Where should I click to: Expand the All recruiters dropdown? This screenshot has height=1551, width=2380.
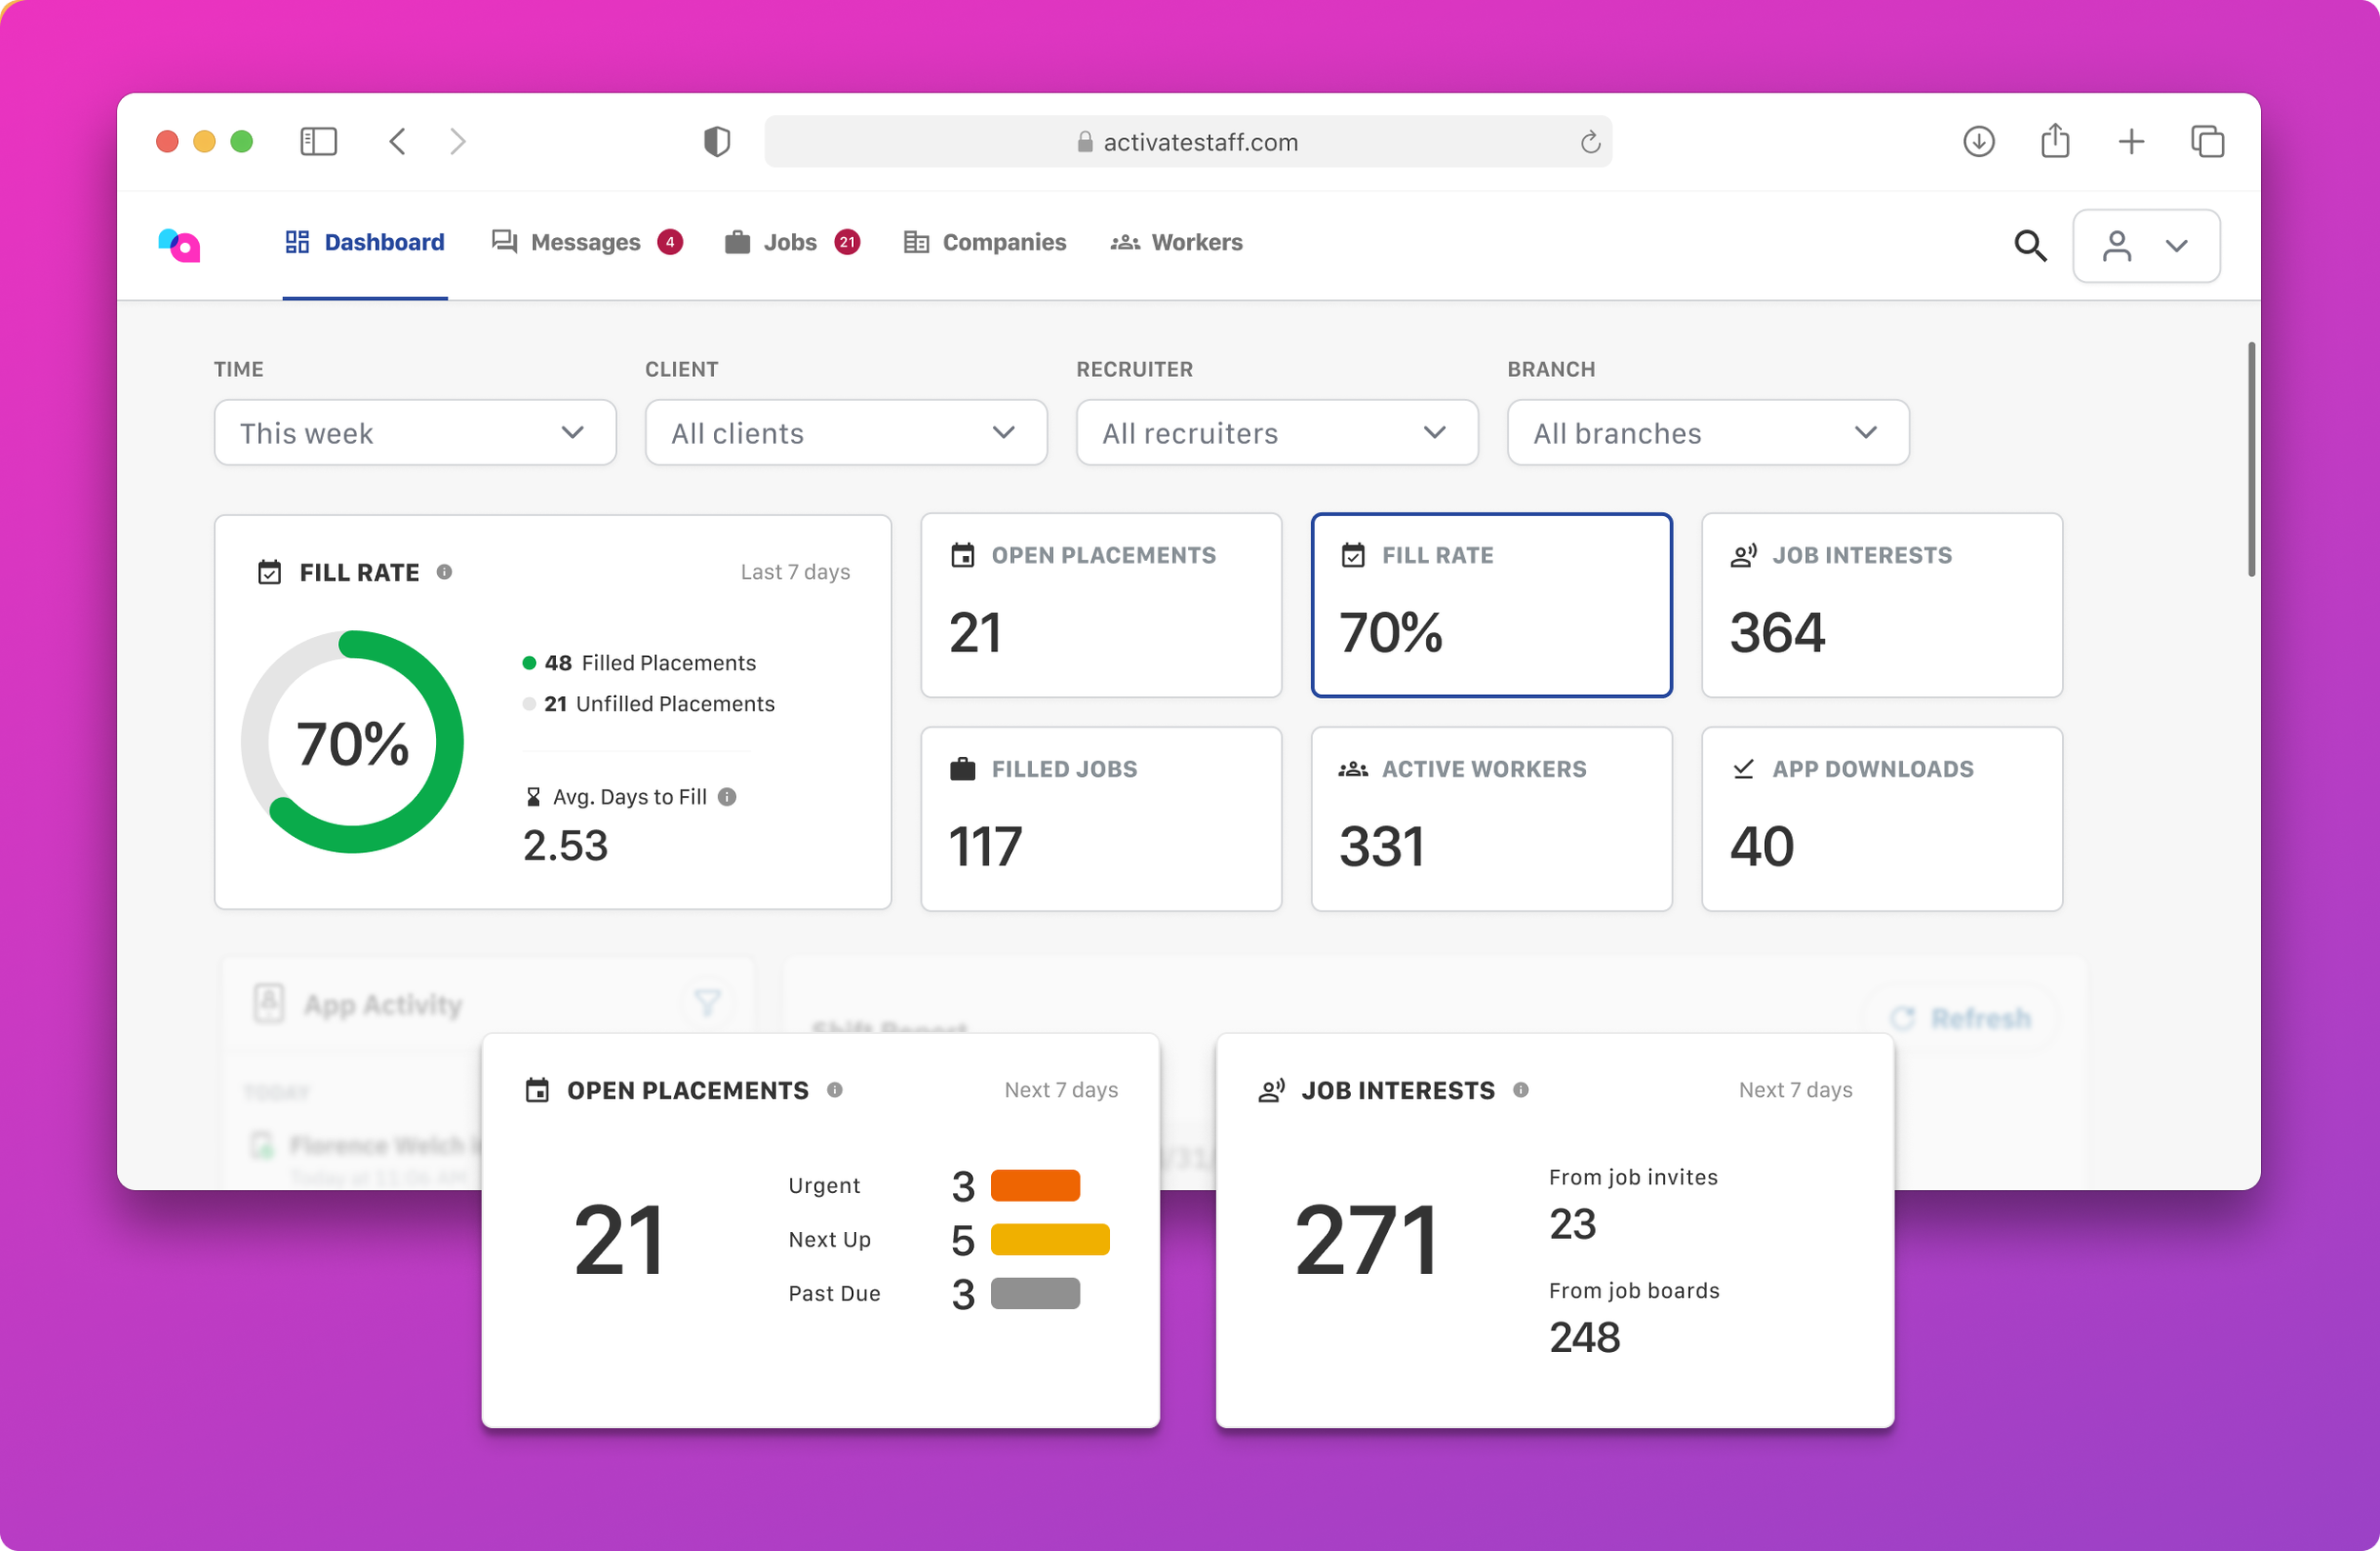[1277, 433]
